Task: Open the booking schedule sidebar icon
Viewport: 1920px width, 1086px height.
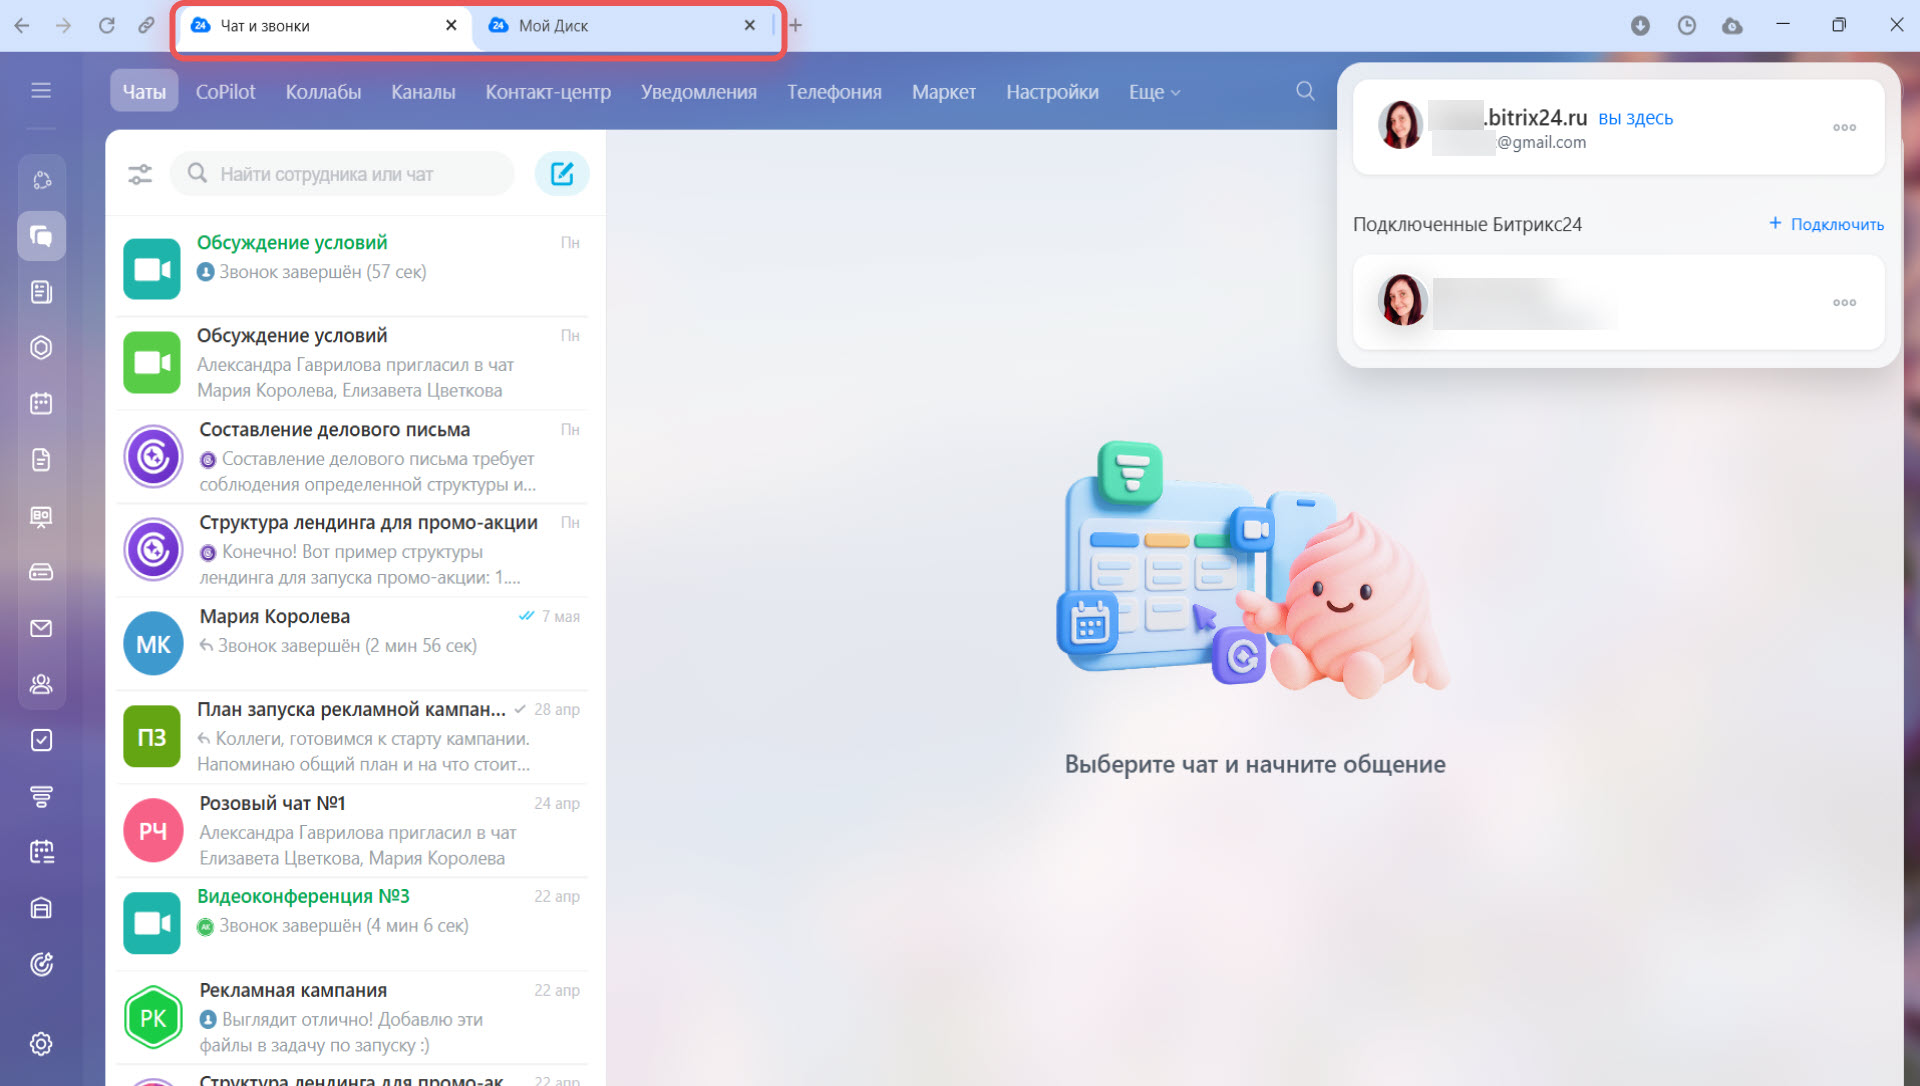Action: click(41, 852)
